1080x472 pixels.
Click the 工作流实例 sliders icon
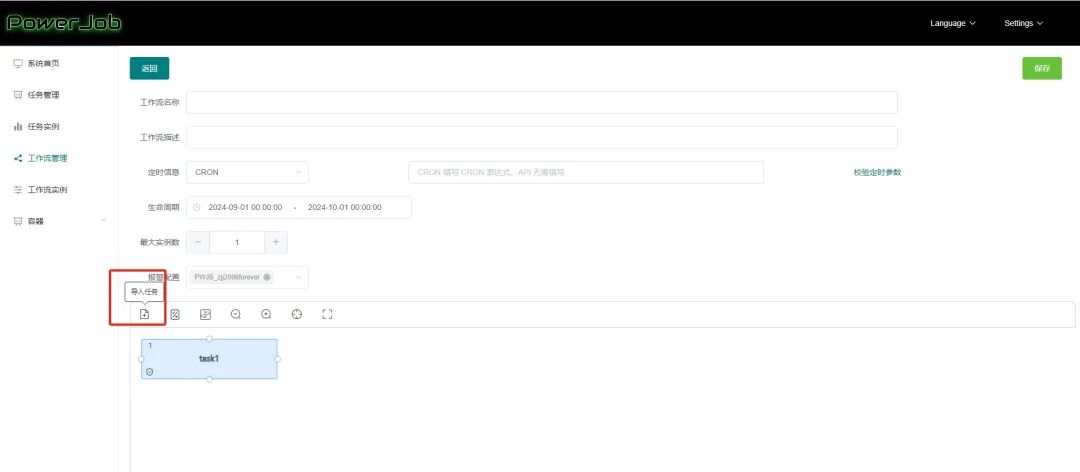pos(18,189)
